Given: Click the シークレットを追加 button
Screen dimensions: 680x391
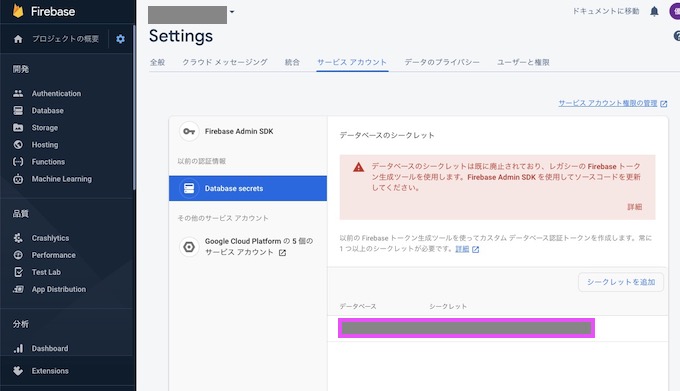Looking at the screenshot, I should [621, 282].
